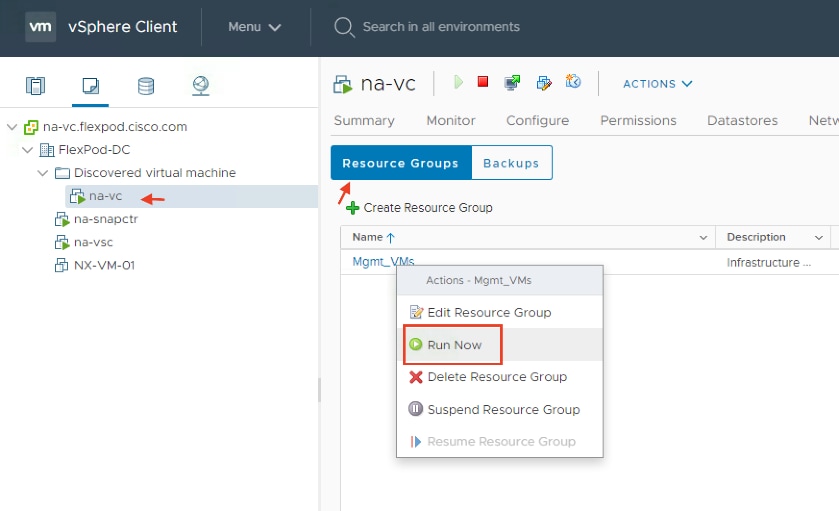This screenshot has height=511, width=839.
Task: Select na-vsc in the tree
Action: pyautogui.click(x=94, y=242)
